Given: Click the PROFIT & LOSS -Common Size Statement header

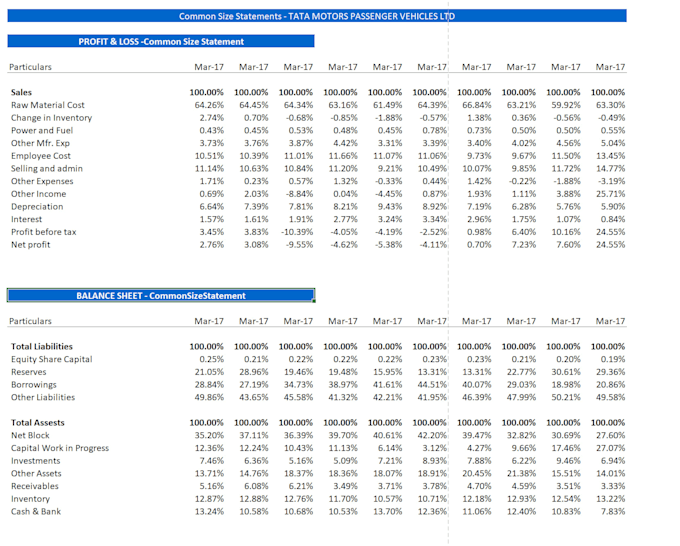Looking at the screenshot, I should (161, 42).
